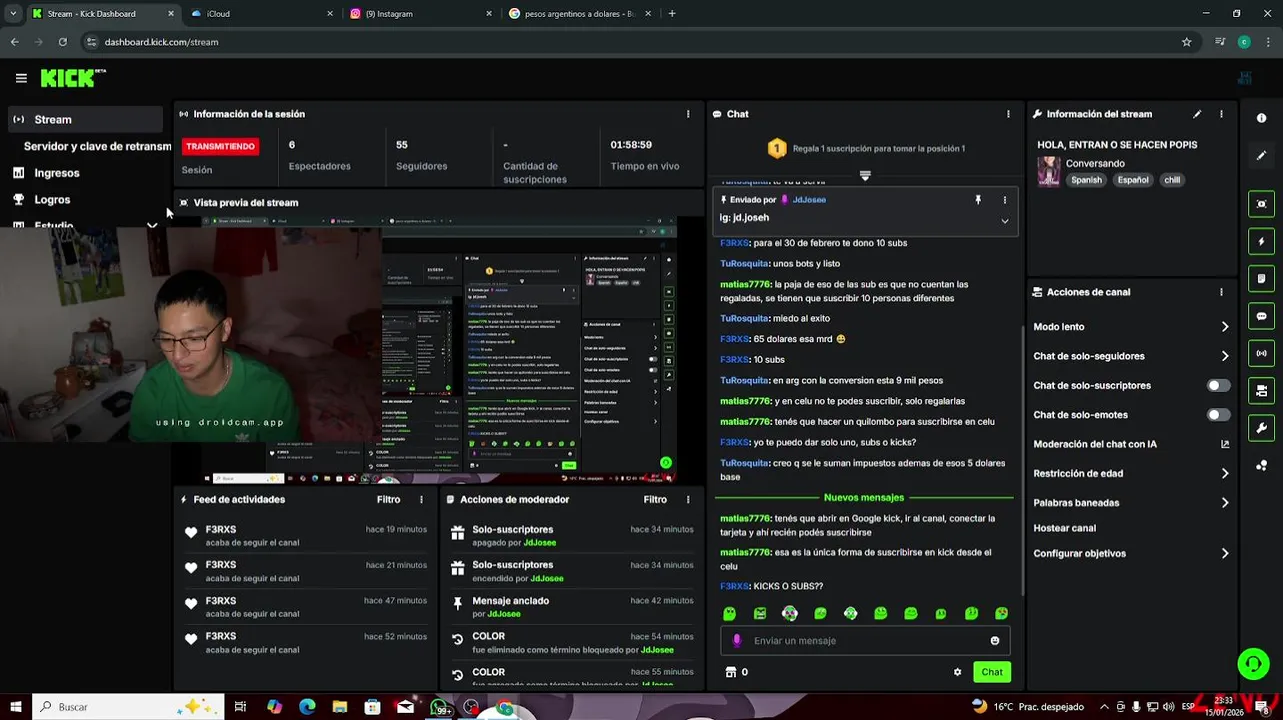Click Hostear canal
The image size is (1283, 720).
[1064, 528]
